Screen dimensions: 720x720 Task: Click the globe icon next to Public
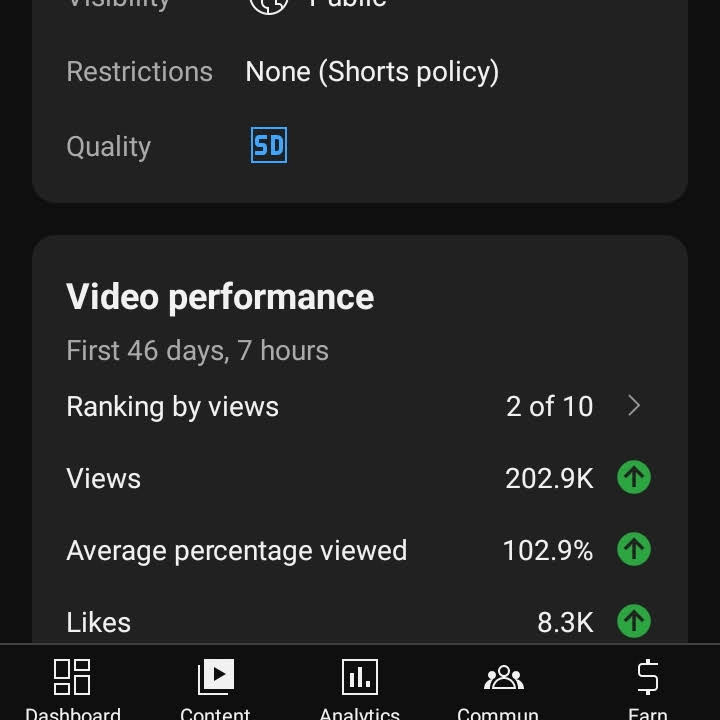pos(269,5)
